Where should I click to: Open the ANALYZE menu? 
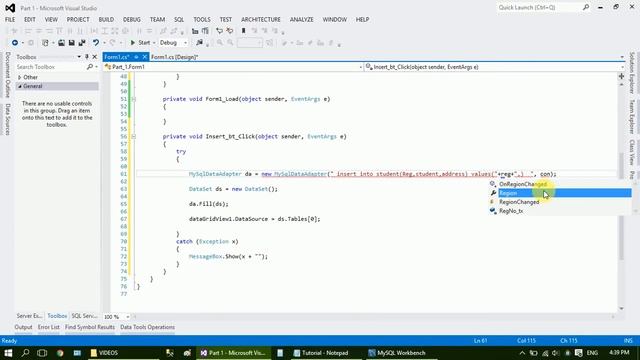[302, 19]
